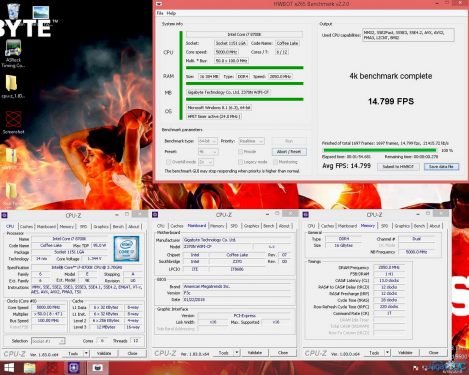The width and height of the screenshot is (469, 375).
Task: Expand Tools arrow in CPU-Z Mainboard window
Action: [237, 353]
